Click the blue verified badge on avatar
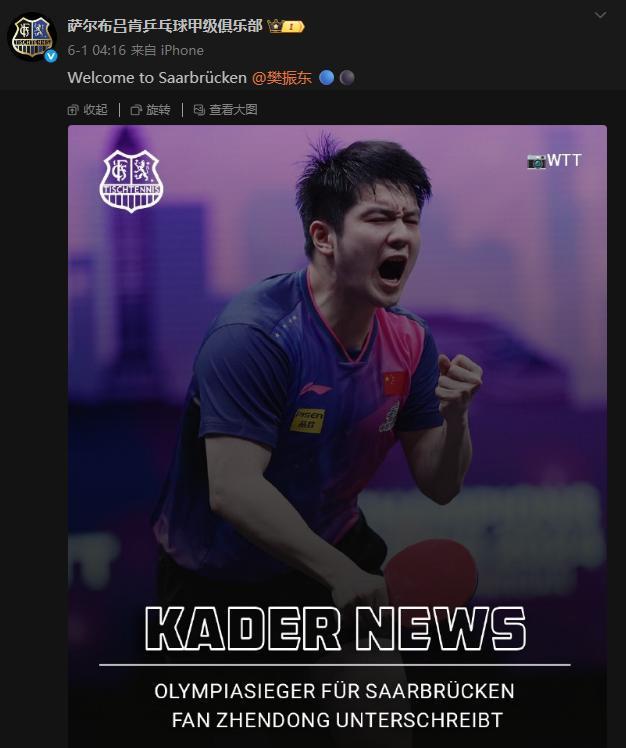 point(51,56)
